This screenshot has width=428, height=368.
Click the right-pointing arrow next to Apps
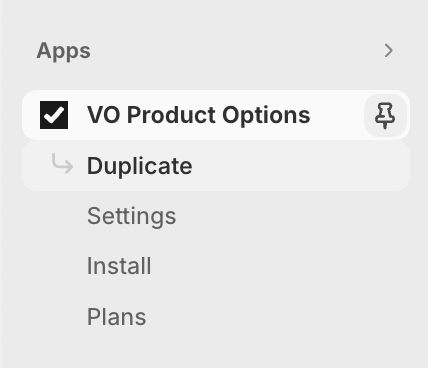click(x=388, y=51)
